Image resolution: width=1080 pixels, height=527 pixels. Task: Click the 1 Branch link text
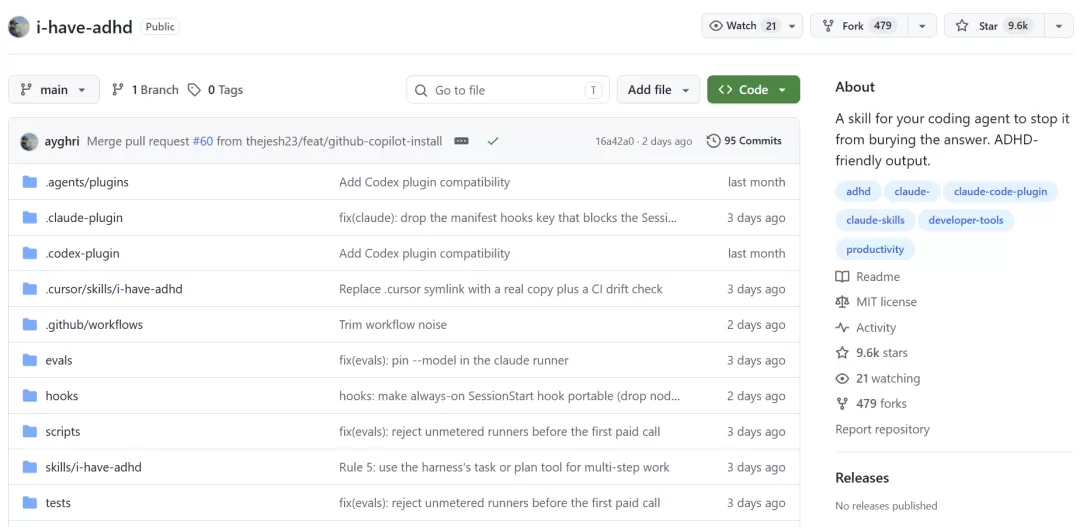click(x=155, y=90)
